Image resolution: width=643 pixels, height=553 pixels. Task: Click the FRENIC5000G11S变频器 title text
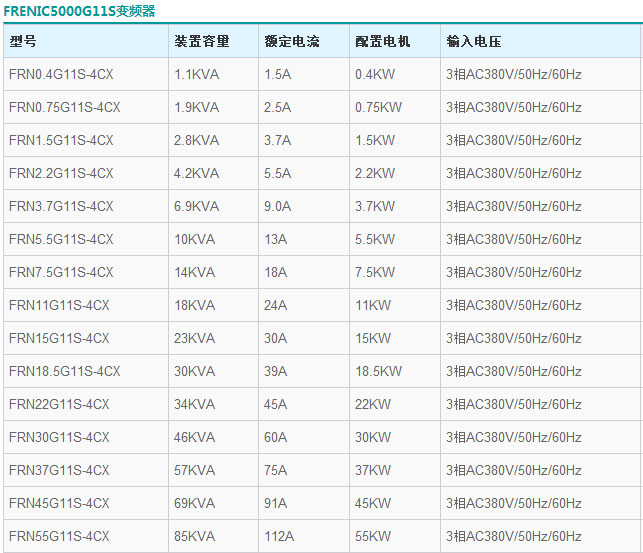80,11
